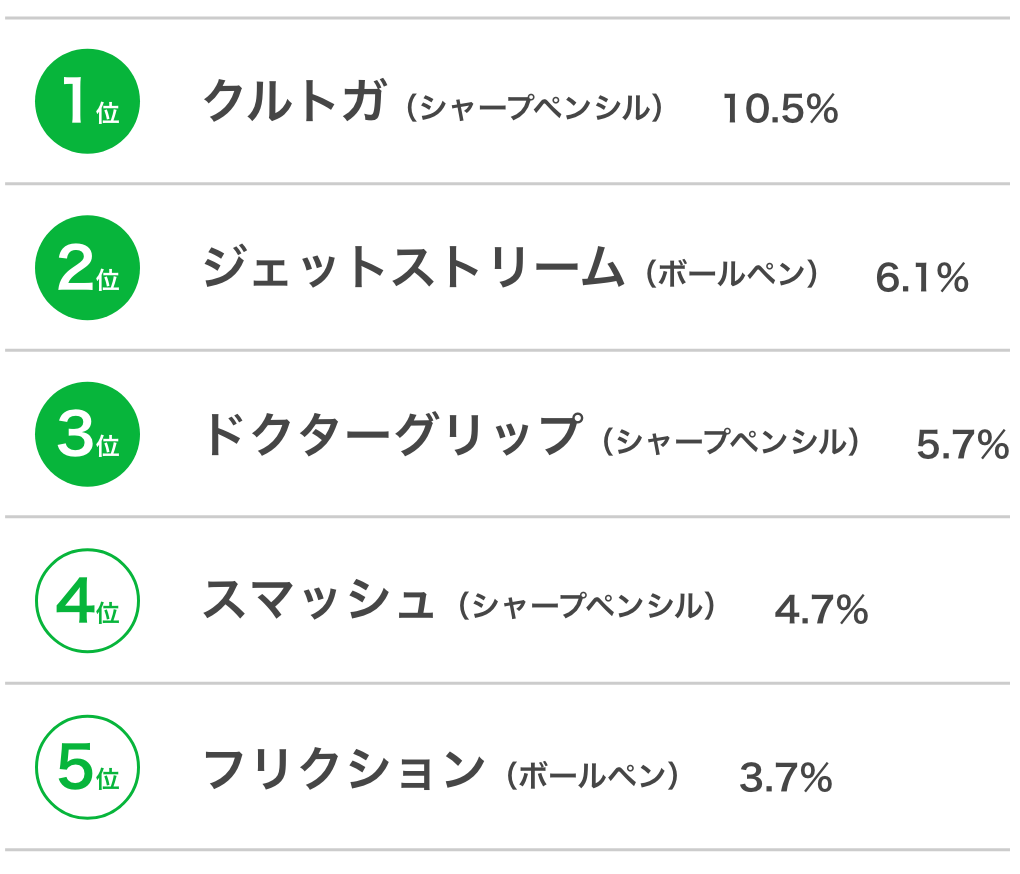Click the green 1位 rank badge
The image size is (1020, 874).
tap(87, 101)
